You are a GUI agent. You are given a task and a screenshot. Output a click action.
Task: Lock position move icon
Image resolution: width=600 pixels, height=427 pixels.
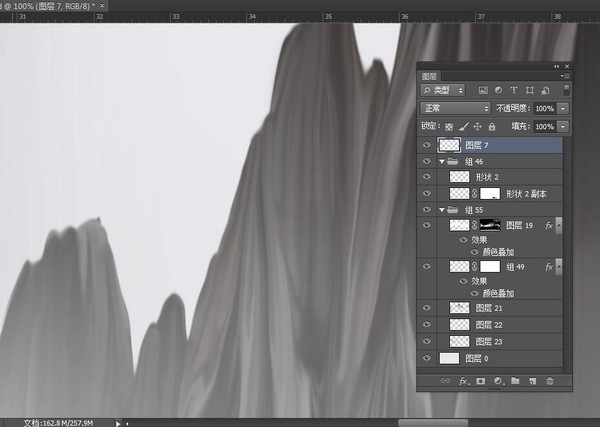coord(478,126)
